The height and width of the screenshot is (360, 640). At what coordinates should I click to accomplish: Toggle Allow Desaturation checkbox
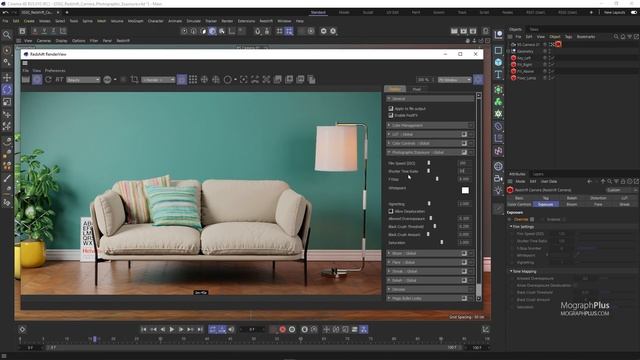click(x=391, y=211)
